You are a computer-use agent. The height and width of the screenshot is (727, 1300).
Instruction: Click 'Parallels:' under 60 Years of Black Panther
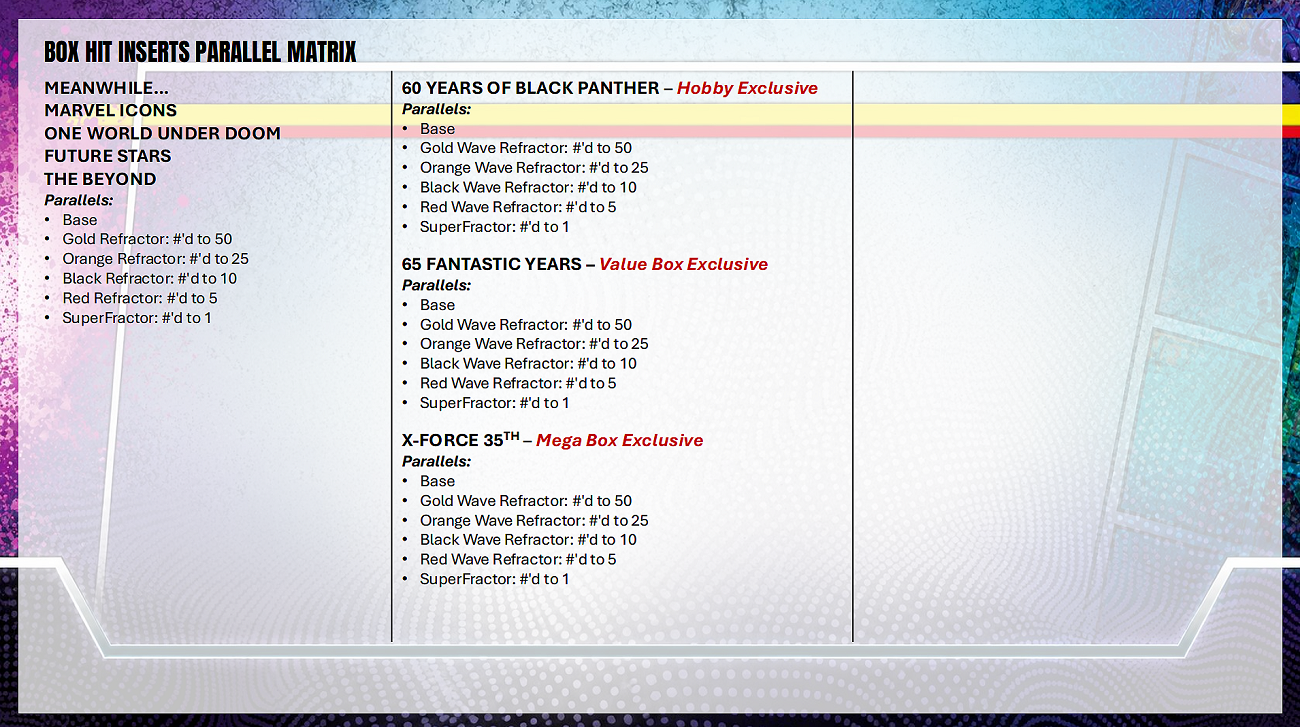click(x=437, y=109)
